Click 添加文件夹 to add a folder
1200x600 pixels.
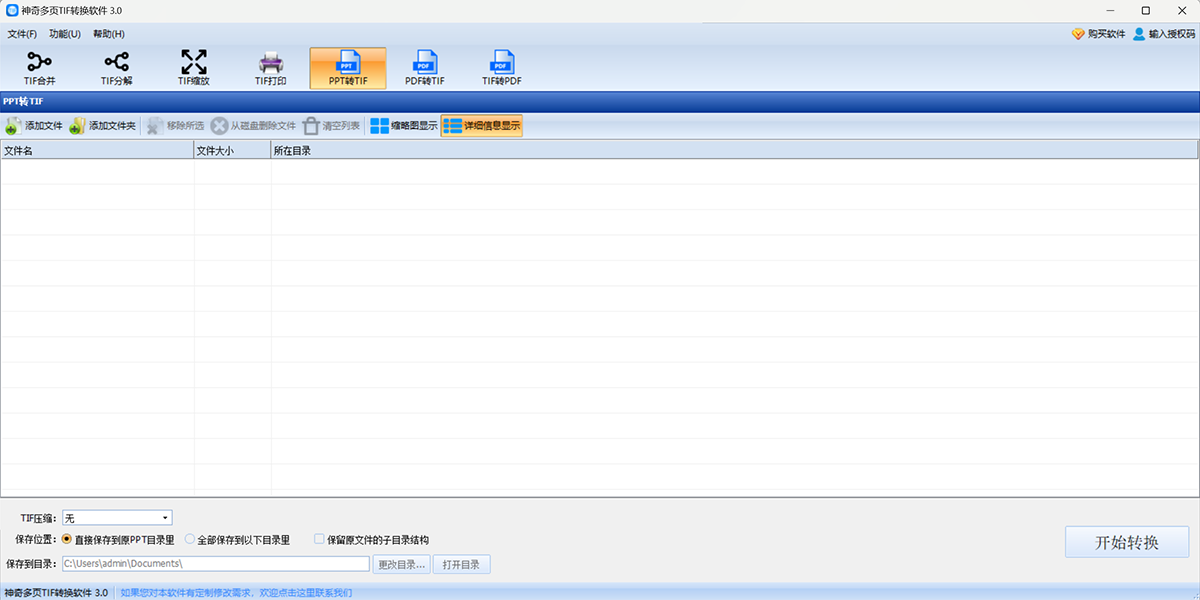103,126
